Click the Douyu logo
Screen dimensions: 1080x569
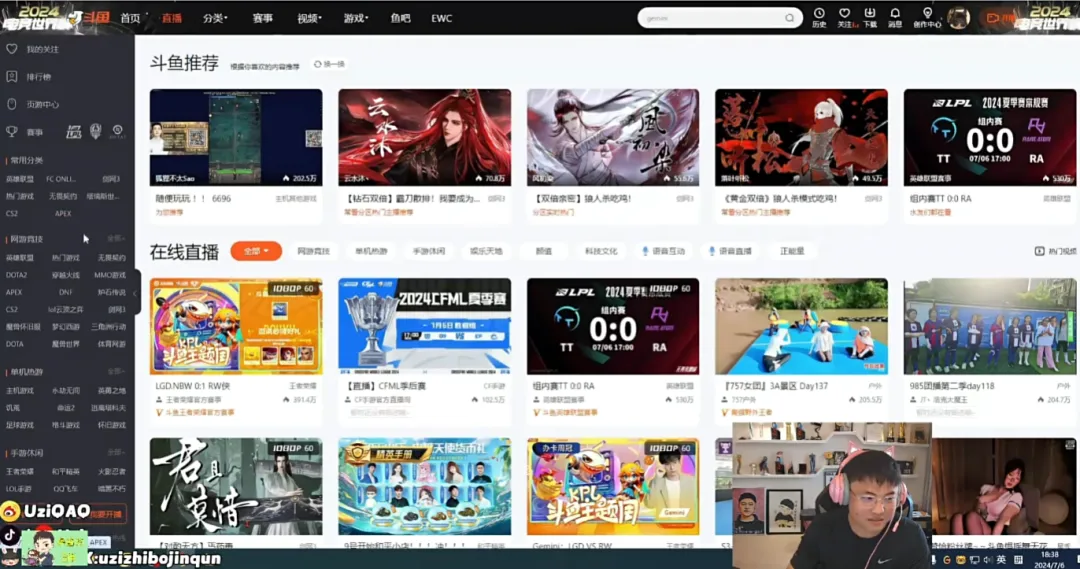(90, 17)
